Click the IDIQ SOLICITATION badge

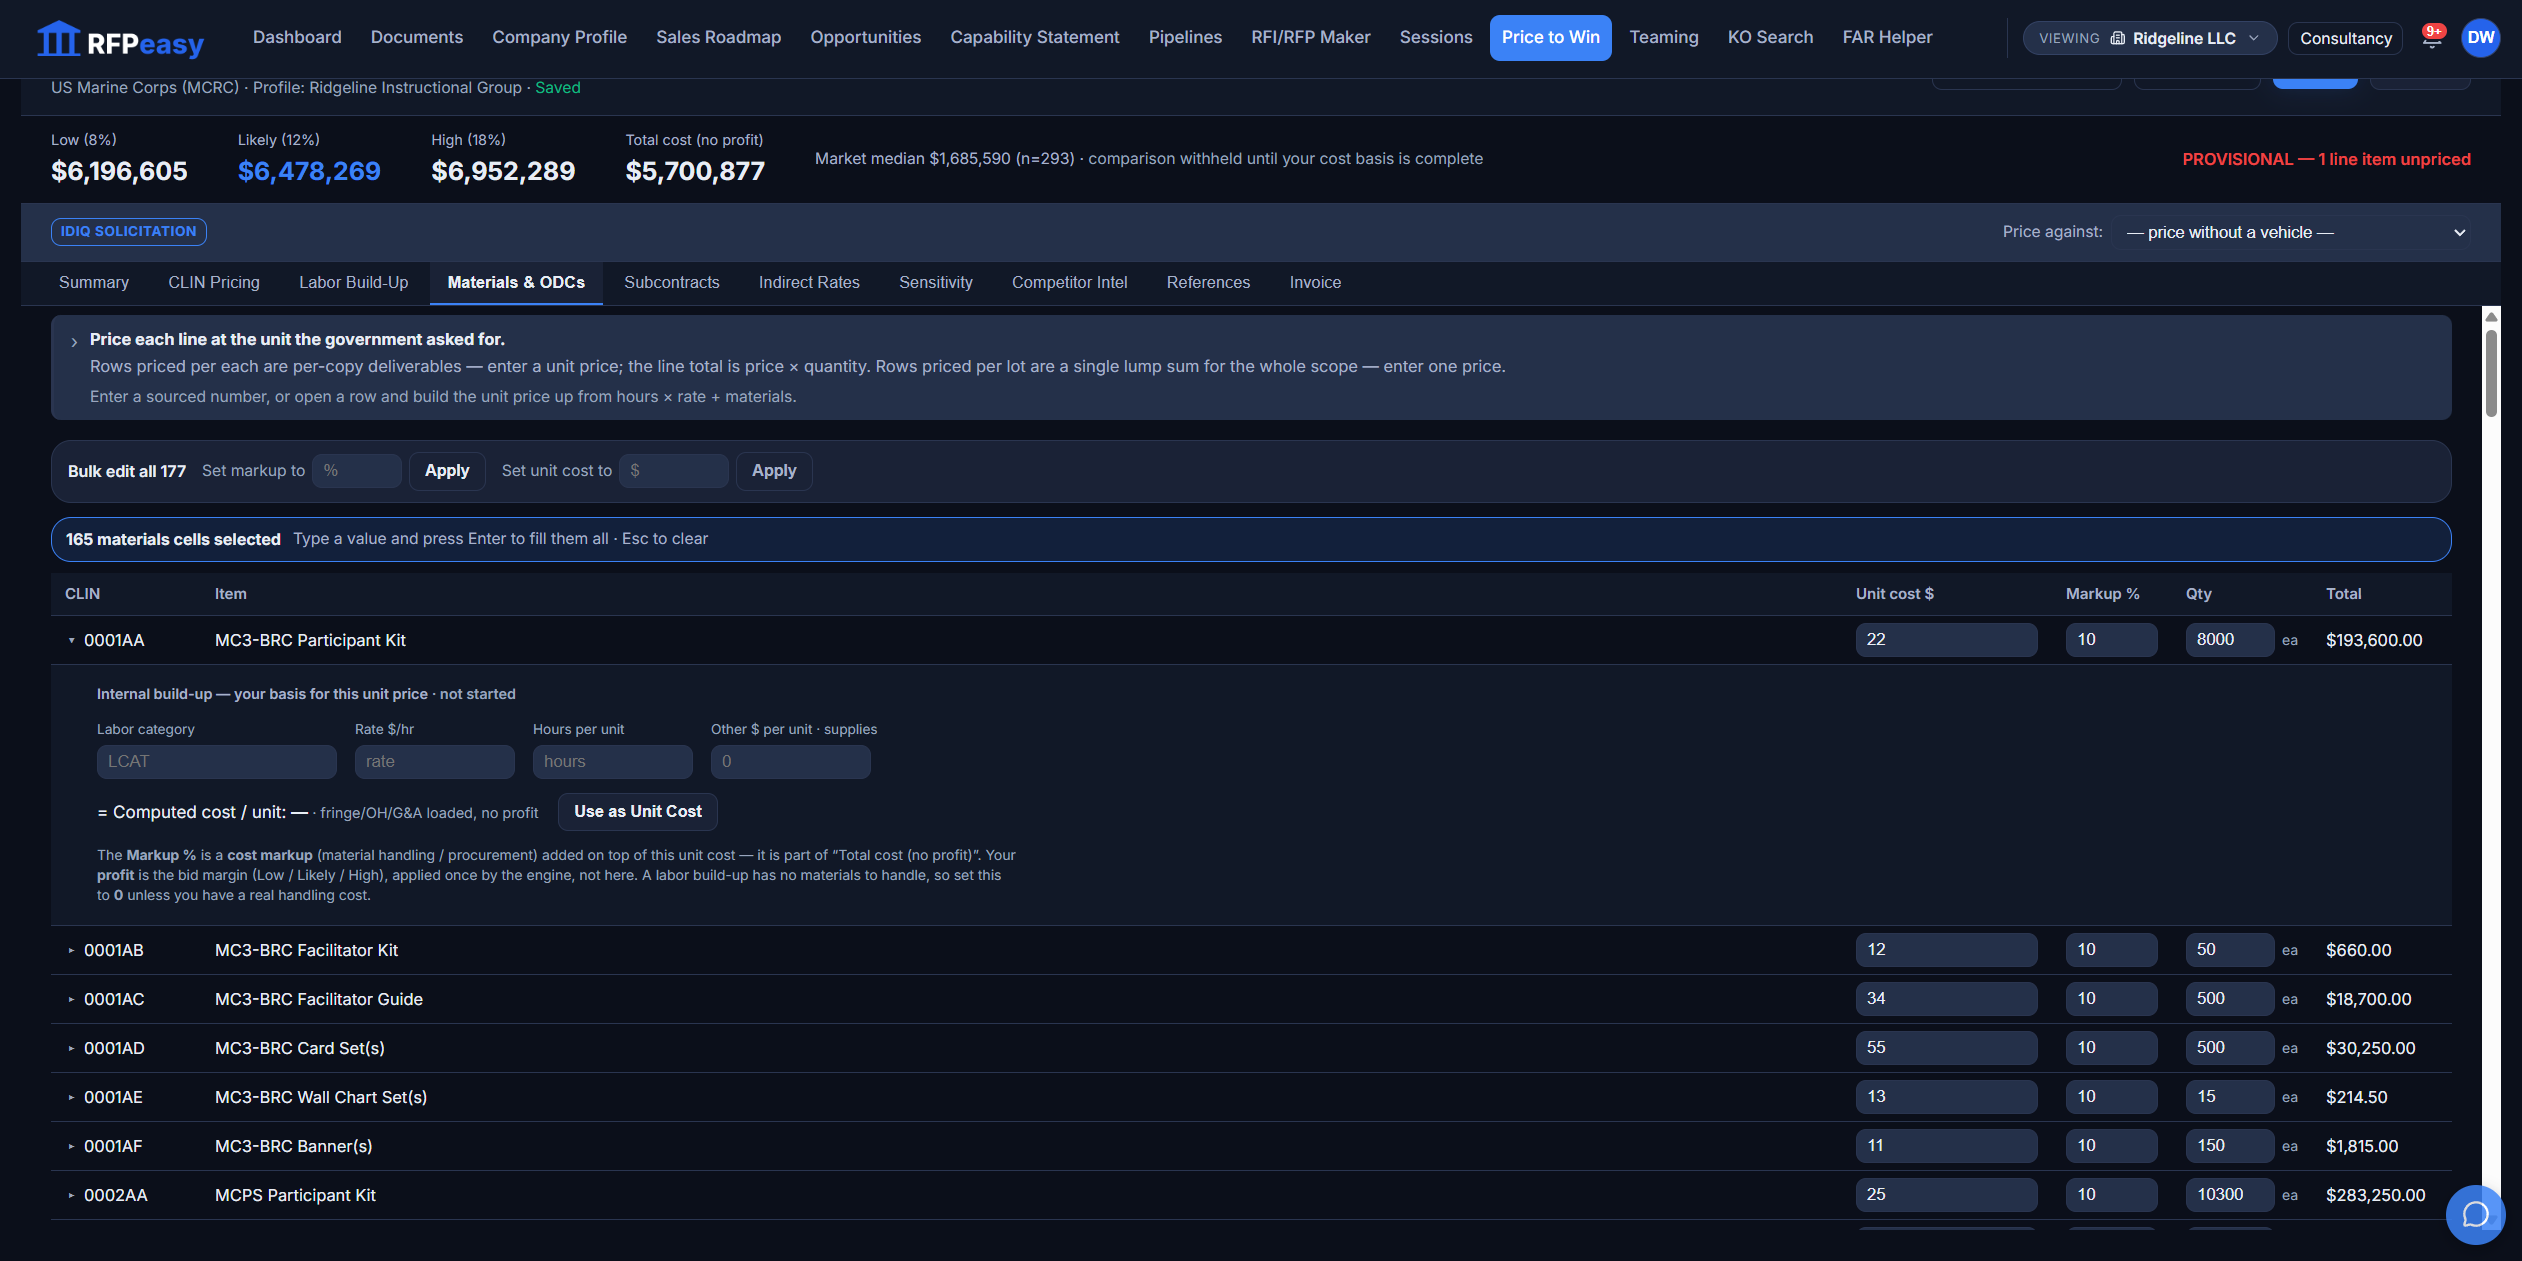click(x=129, y=232)
